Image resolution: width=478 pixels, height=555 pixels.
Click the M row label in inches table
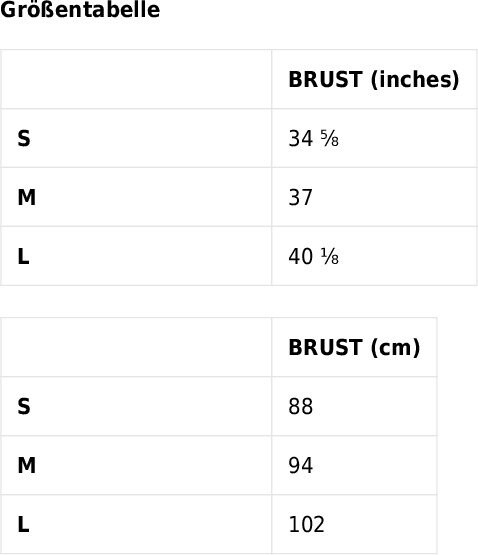coord(27,197)
